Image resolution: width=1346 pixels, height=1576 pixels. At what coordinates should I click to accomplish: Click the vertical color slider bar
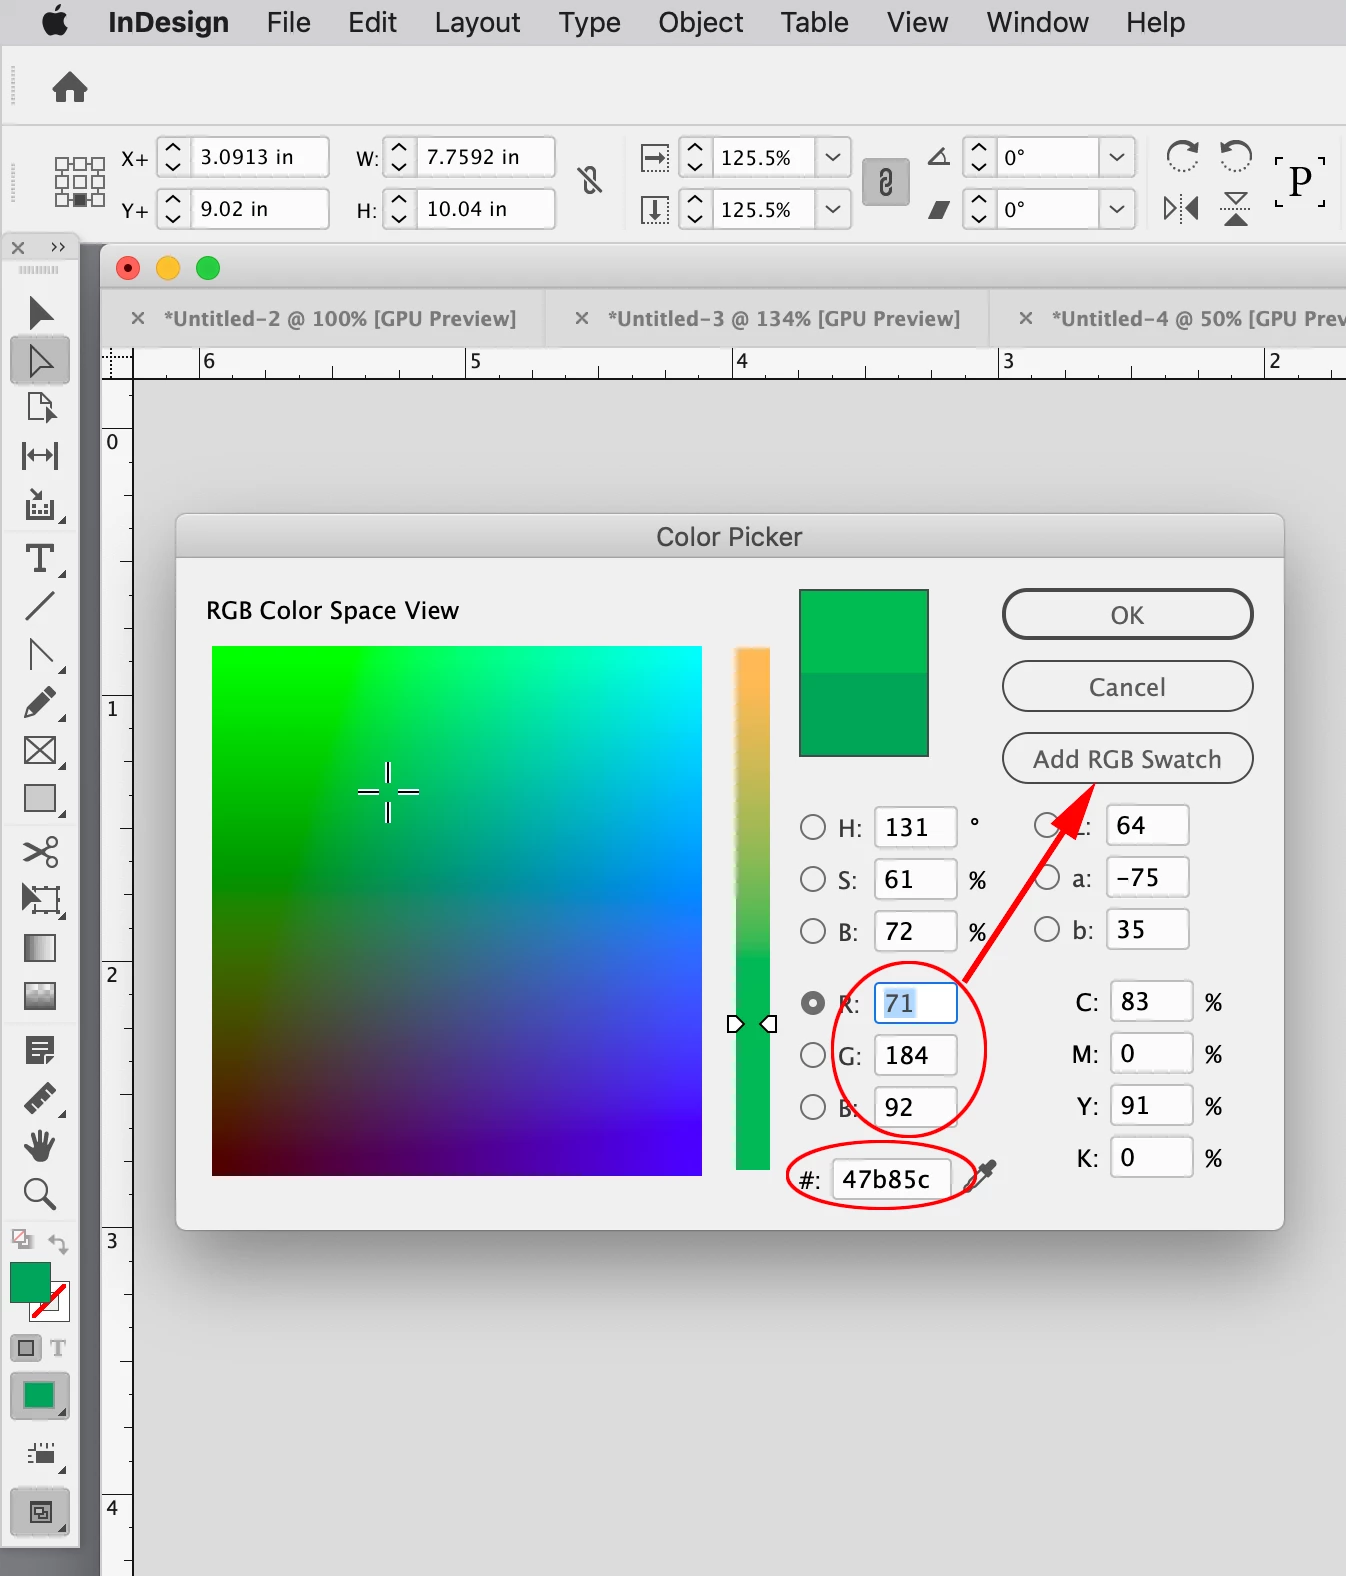(x=753, y=908)
